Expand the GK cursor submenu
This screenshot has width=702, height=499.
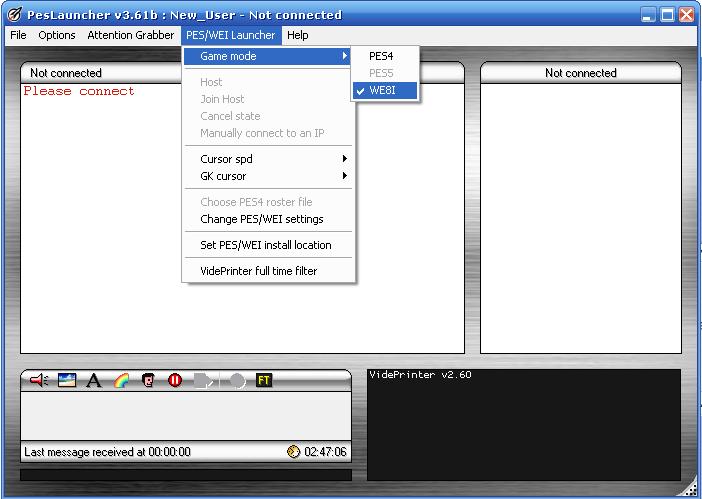(267, 176)
